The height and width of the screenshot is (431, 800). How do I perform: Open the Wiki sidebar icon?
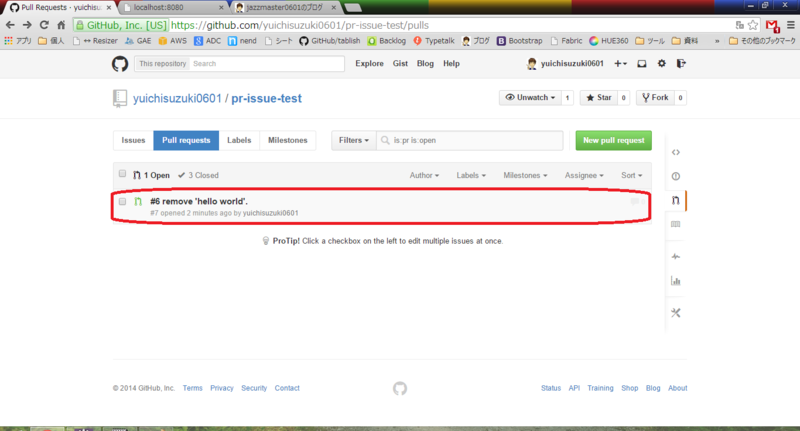click(676, 224)
